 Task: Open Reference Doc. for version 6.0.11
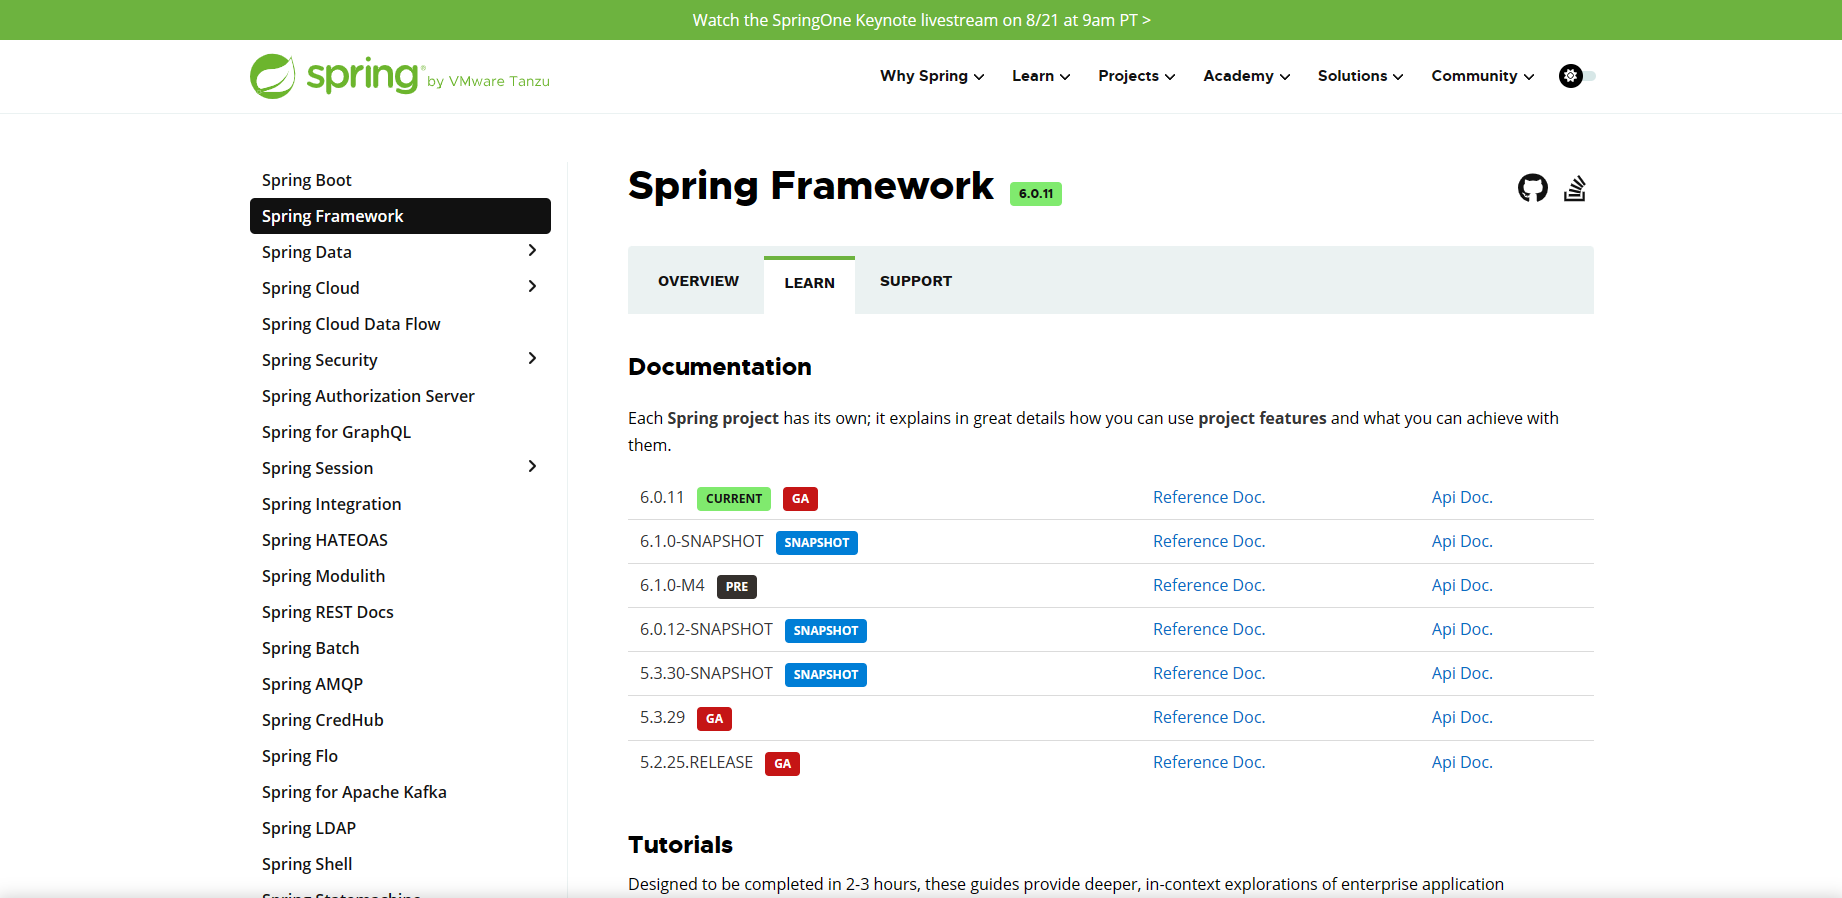[x=1209, y=497]
